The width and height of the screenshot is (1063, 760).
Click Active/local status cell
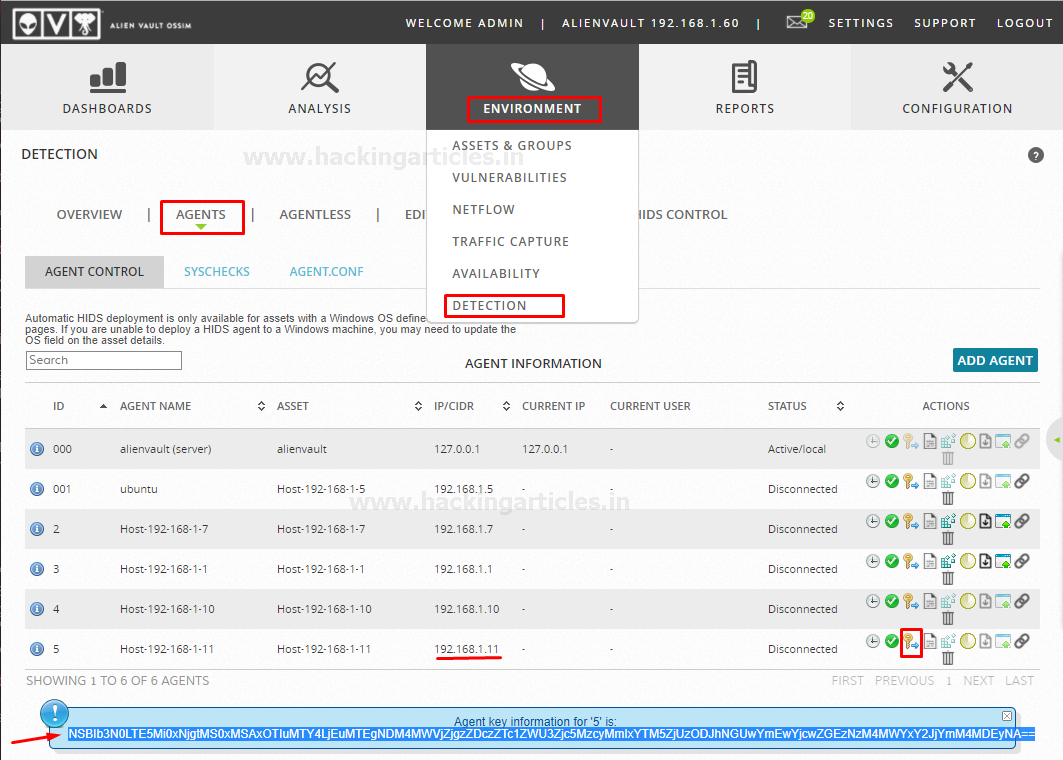pyautogui.click(x=797, y=449)
